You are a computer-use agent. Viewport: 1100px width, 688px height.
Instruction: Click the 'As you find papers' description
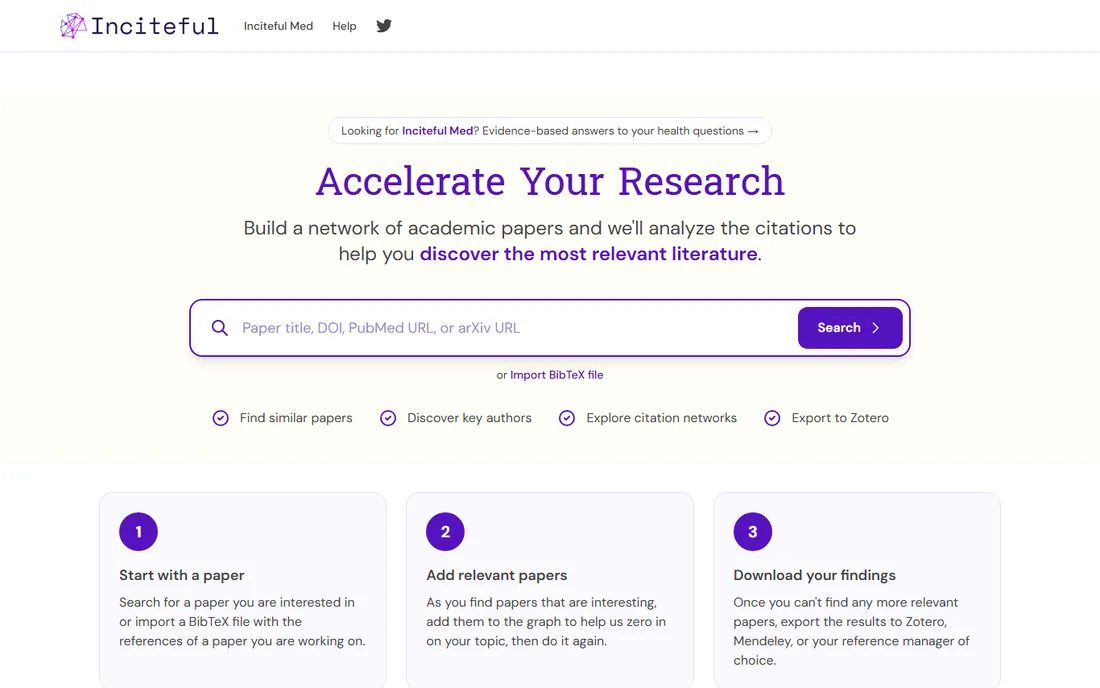[546, 621]
